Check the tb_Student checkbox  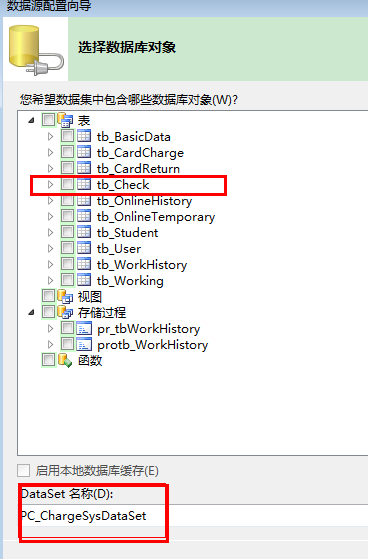coord(67,232)
